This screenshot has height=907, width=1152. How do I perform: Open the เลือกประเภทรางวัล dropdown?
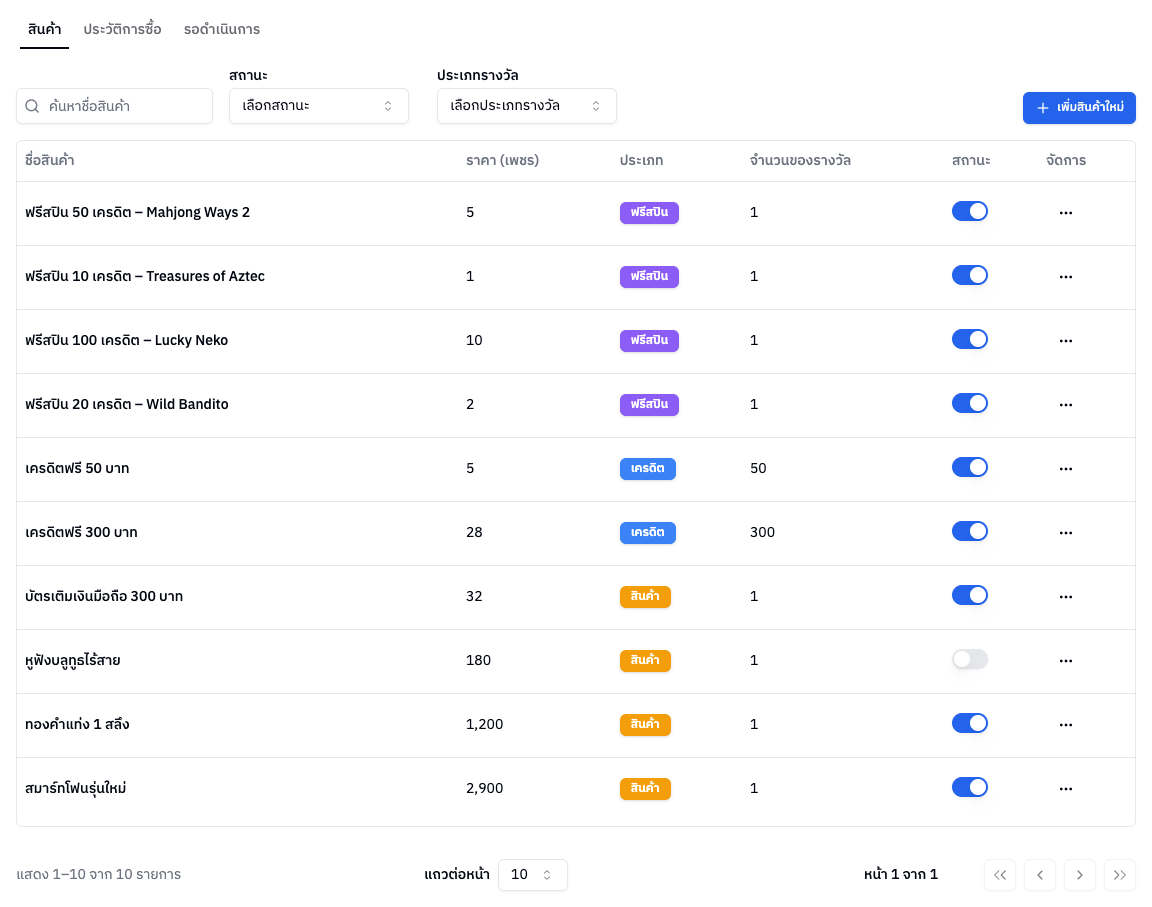point(527,106)
